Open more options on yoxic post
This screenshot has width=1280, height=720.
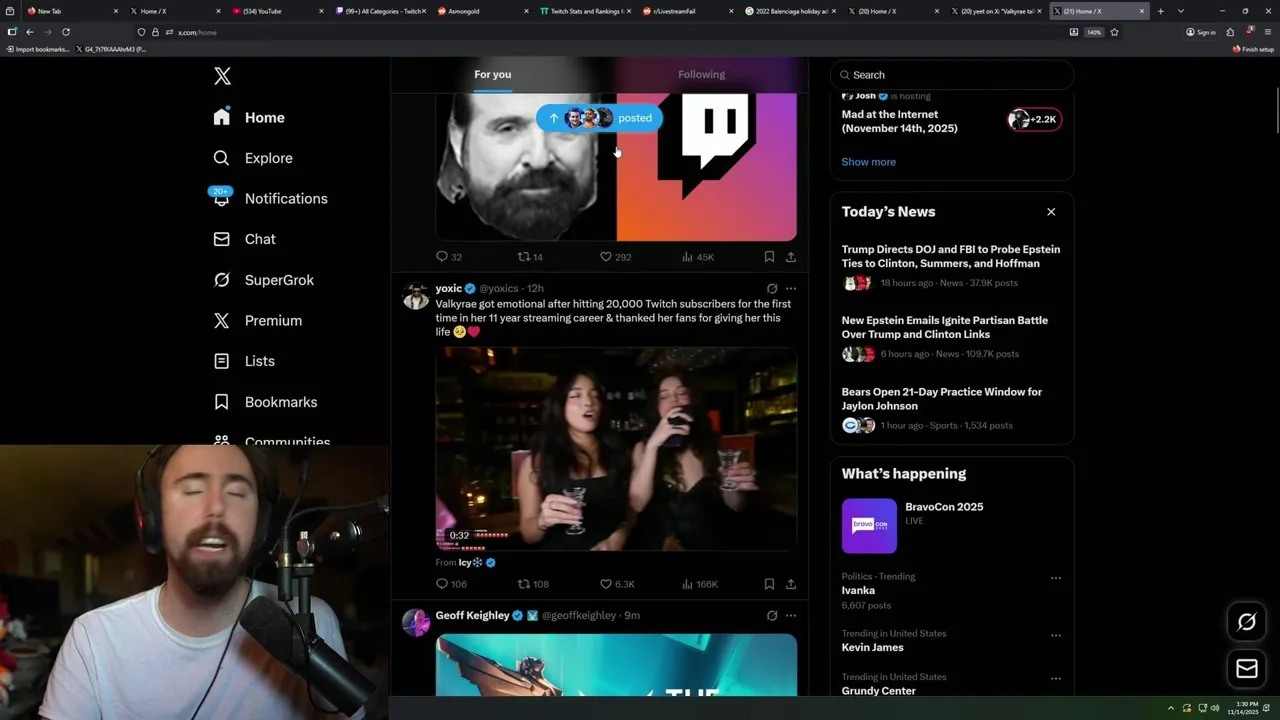pyautogui.click(x=790, y=288)
